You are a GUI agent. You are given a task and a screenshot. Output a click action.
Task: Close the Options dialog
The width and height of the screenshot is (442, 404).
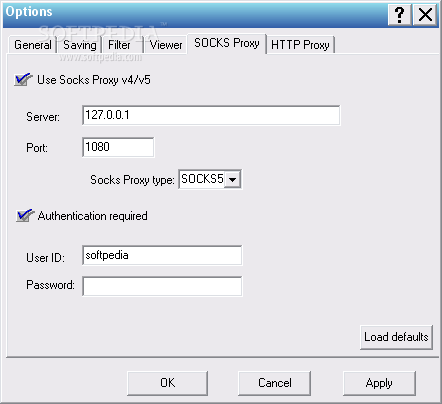click(x=425, y=15)
